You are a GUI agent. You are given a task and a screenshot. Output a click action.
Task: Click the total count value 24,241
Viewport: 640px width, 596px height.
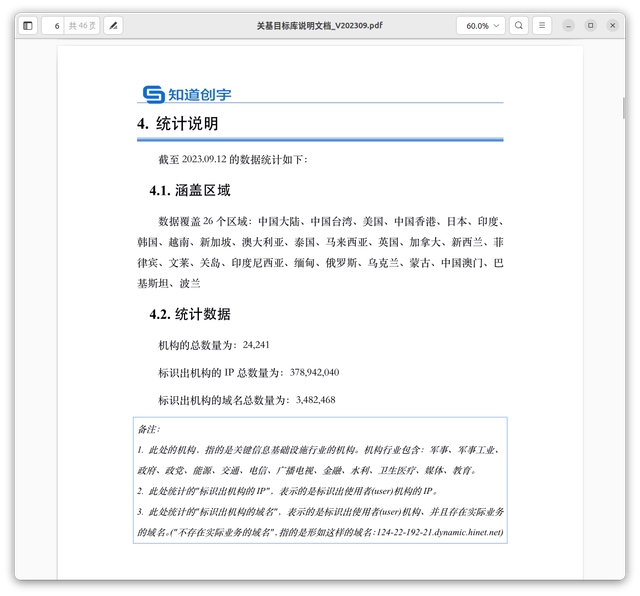click(x=256, y=345)
